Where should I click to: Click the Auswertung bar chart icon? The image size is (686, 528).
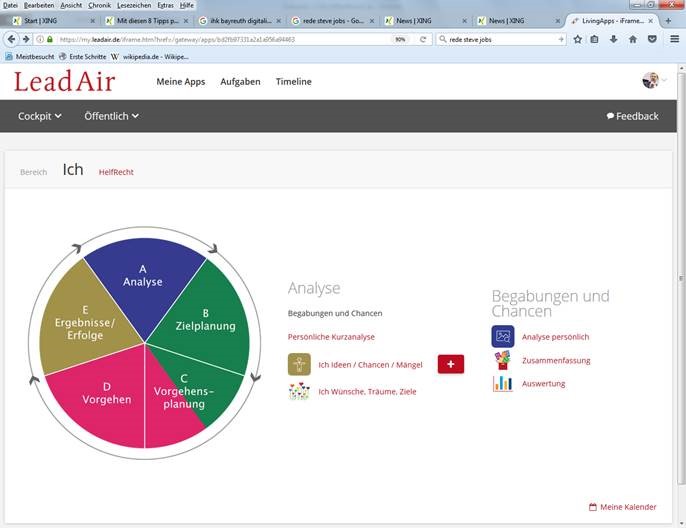point(502,384)
